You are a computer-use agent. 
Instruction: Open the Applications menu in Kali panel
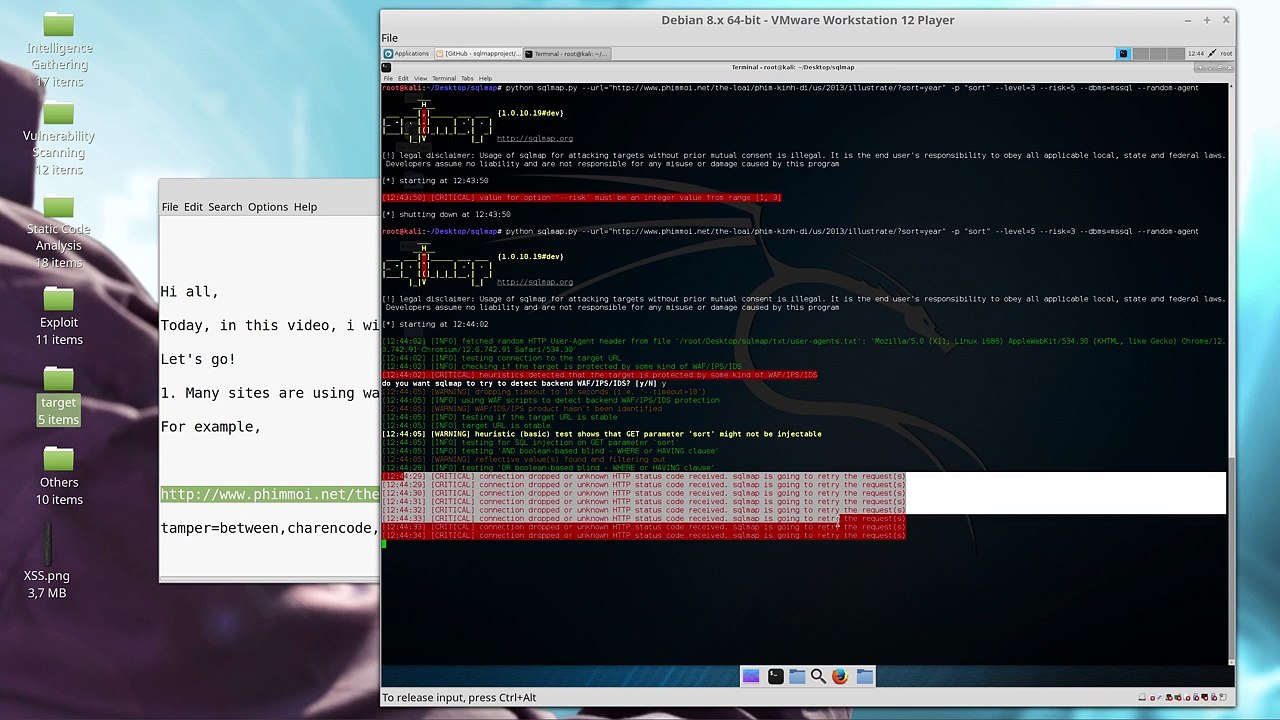[x=407, y=54]
